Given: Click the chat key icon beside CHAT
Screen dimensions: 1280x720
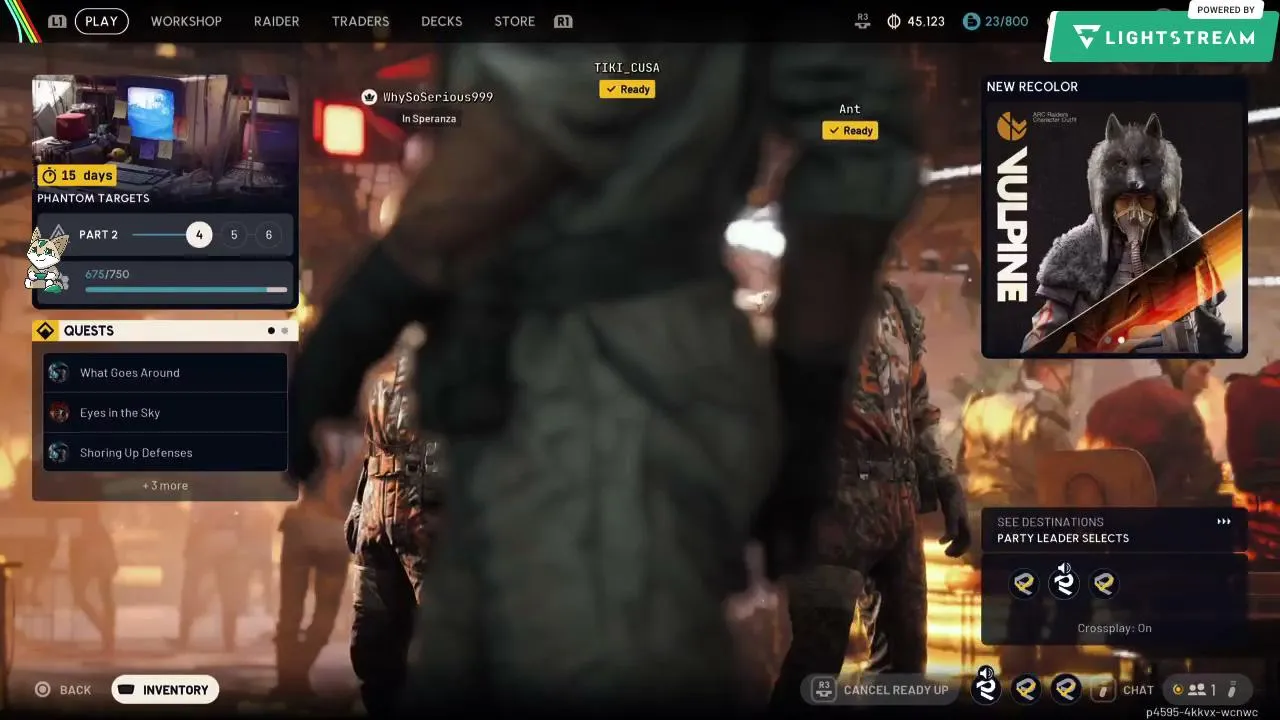Looking at the screenshot, I should pos(1103,690).
